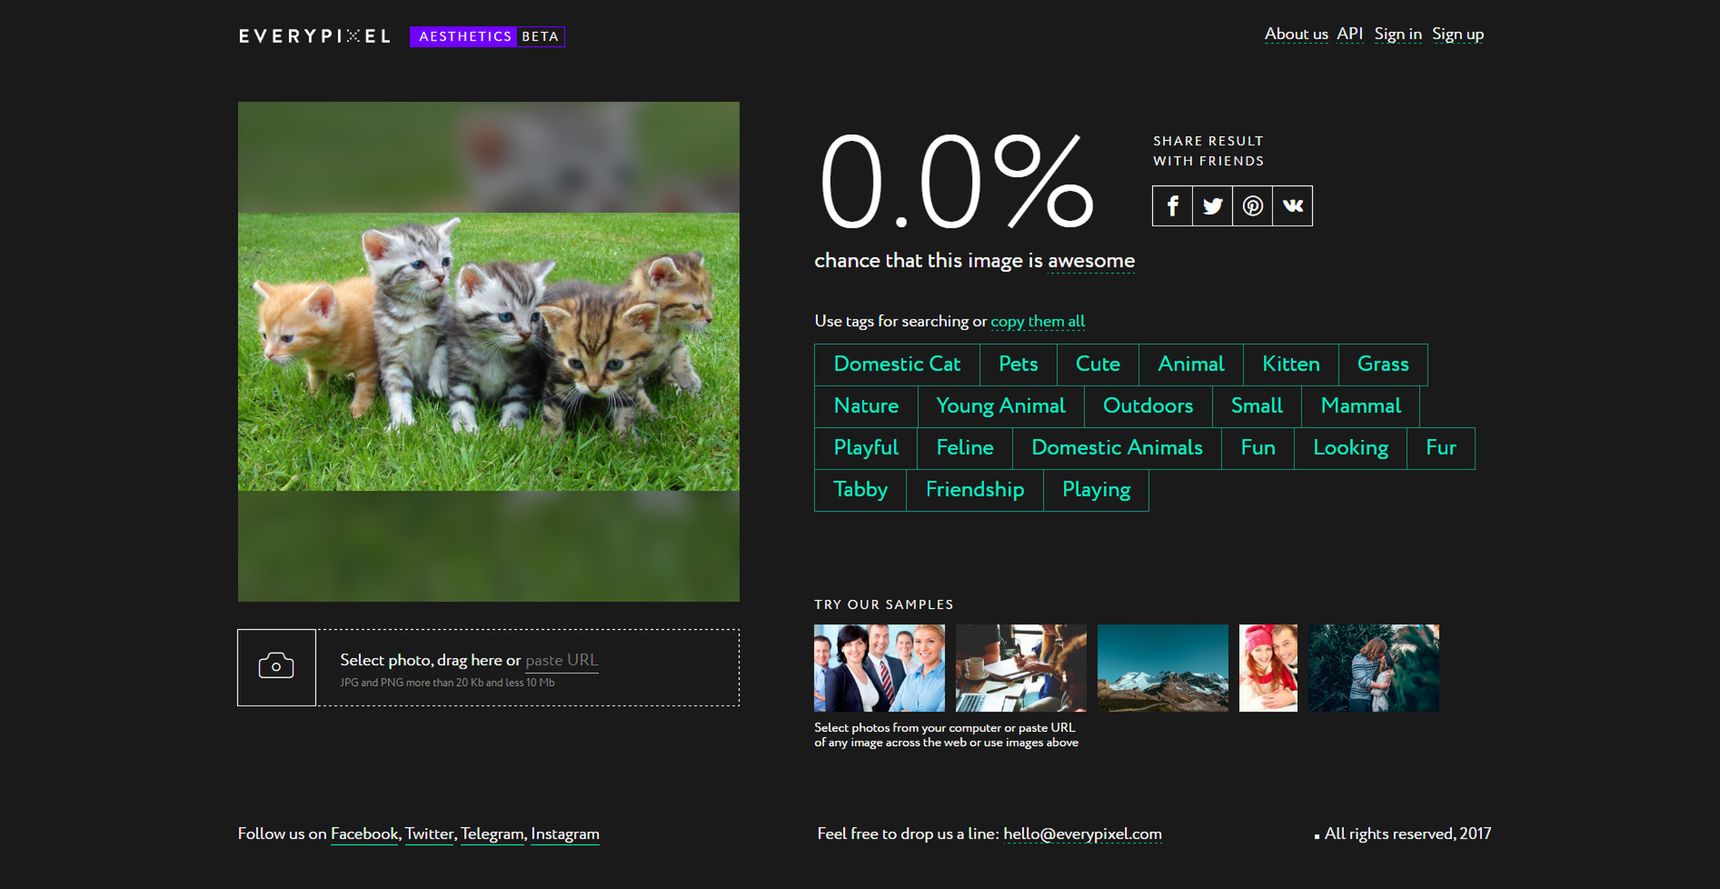
Task: Select the Domestic Cat tag
Action: point(897,364)
